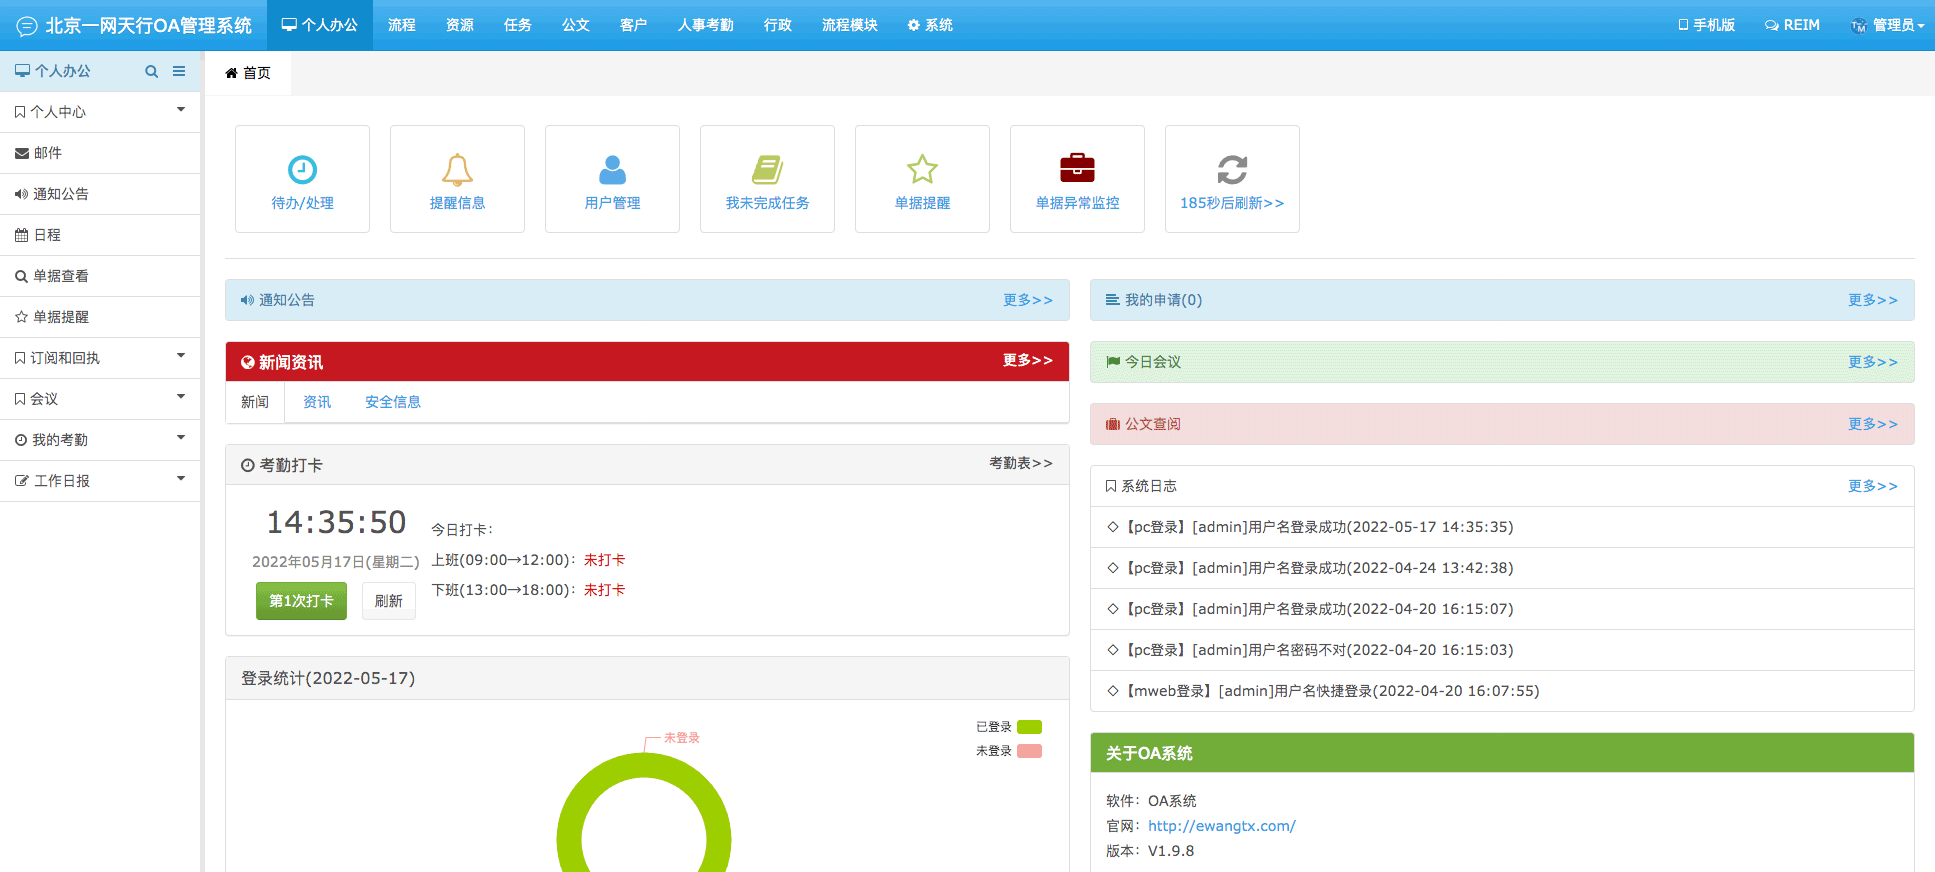1935x872 pixels.
Task: Open the 流程 top menu
Action: point(402,25)
